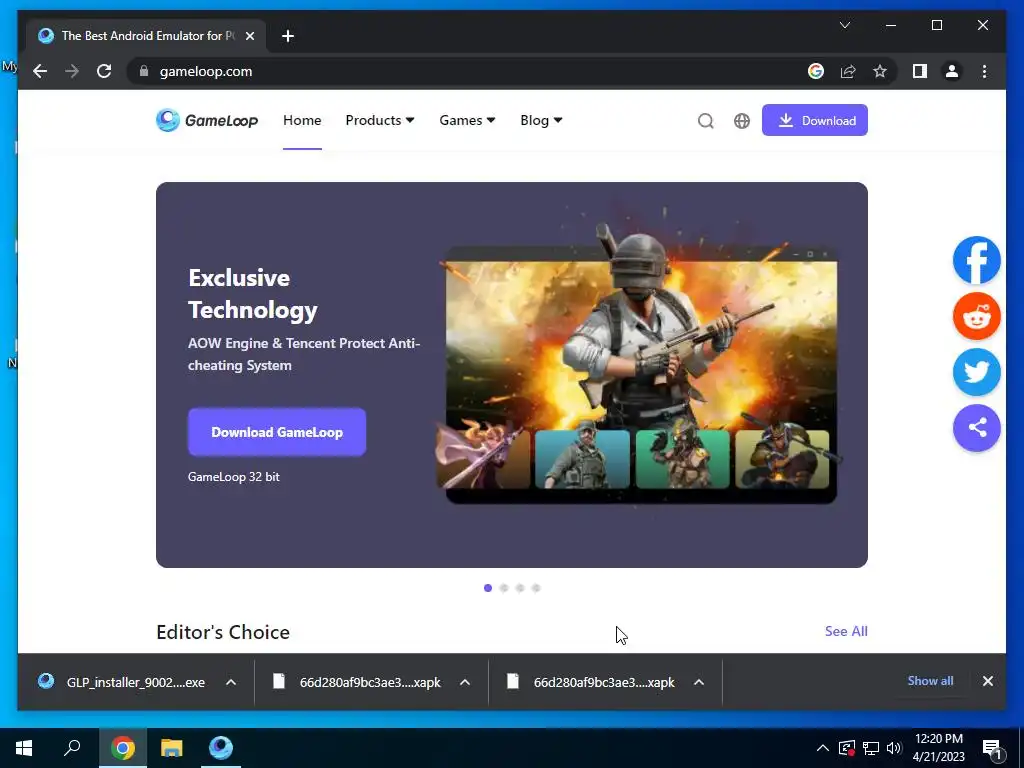Viewport: 1024px width, 768px height.
Task: Click Download GameLoop banner button
Action: tap(277, 432)
